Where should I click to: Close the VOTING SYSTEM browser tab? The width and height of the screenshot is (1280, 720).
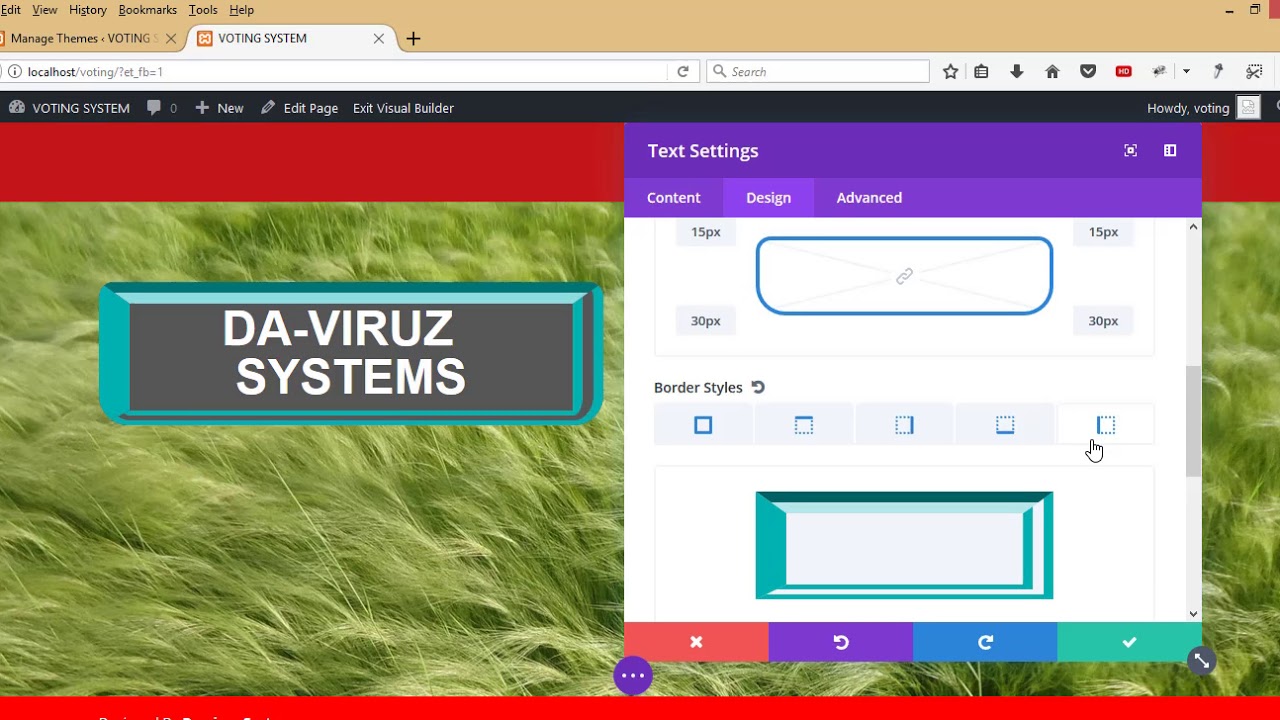(x=379, y=38)
